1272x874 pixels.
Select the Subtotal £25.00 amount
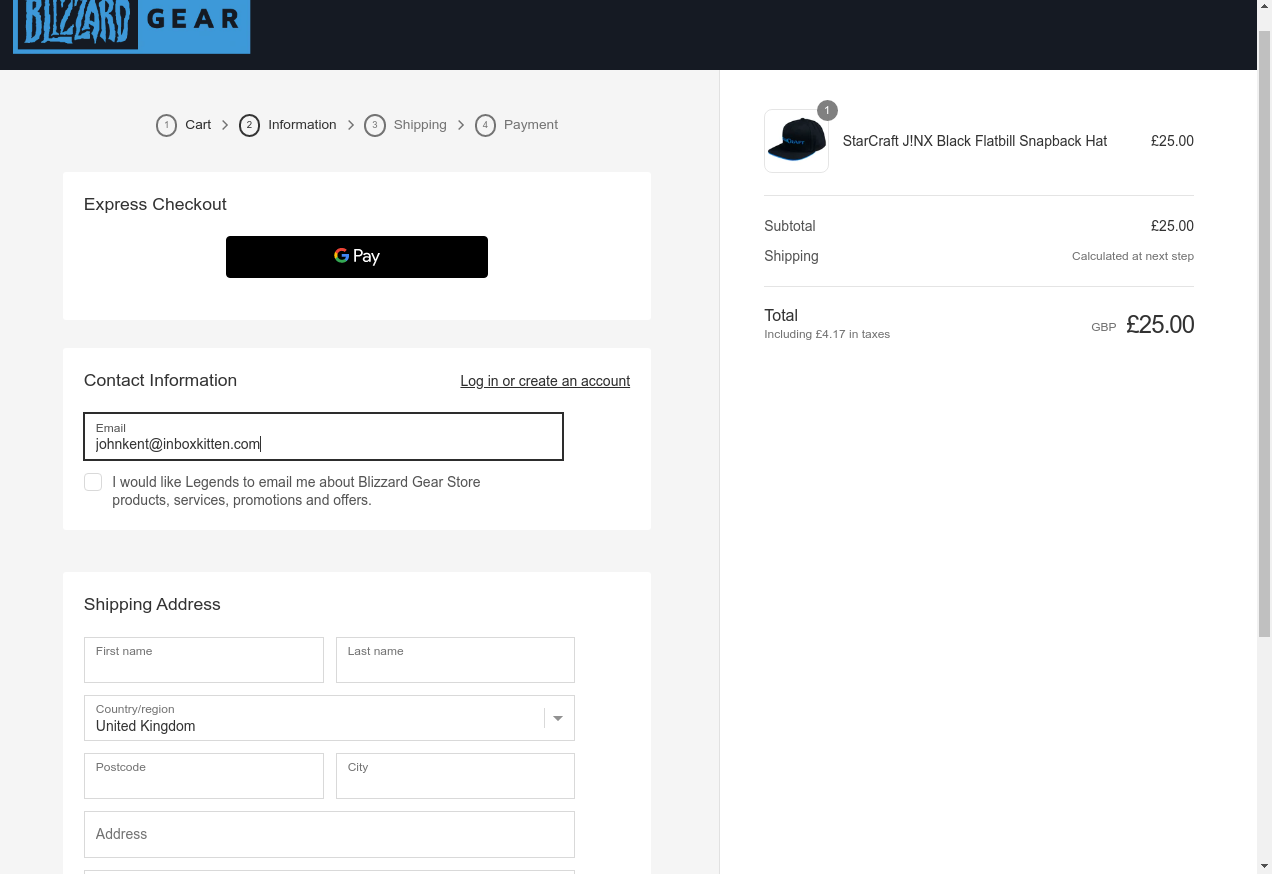(1172, 226)
